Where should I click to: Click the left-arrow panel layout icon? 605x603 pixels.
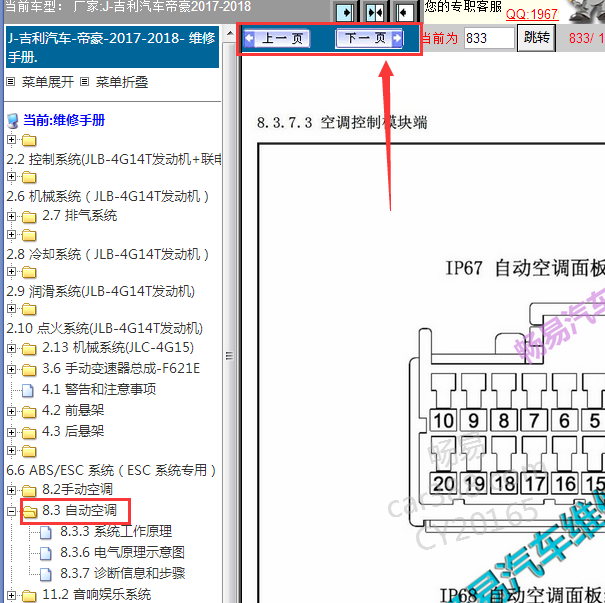click(x=405, y=13)
